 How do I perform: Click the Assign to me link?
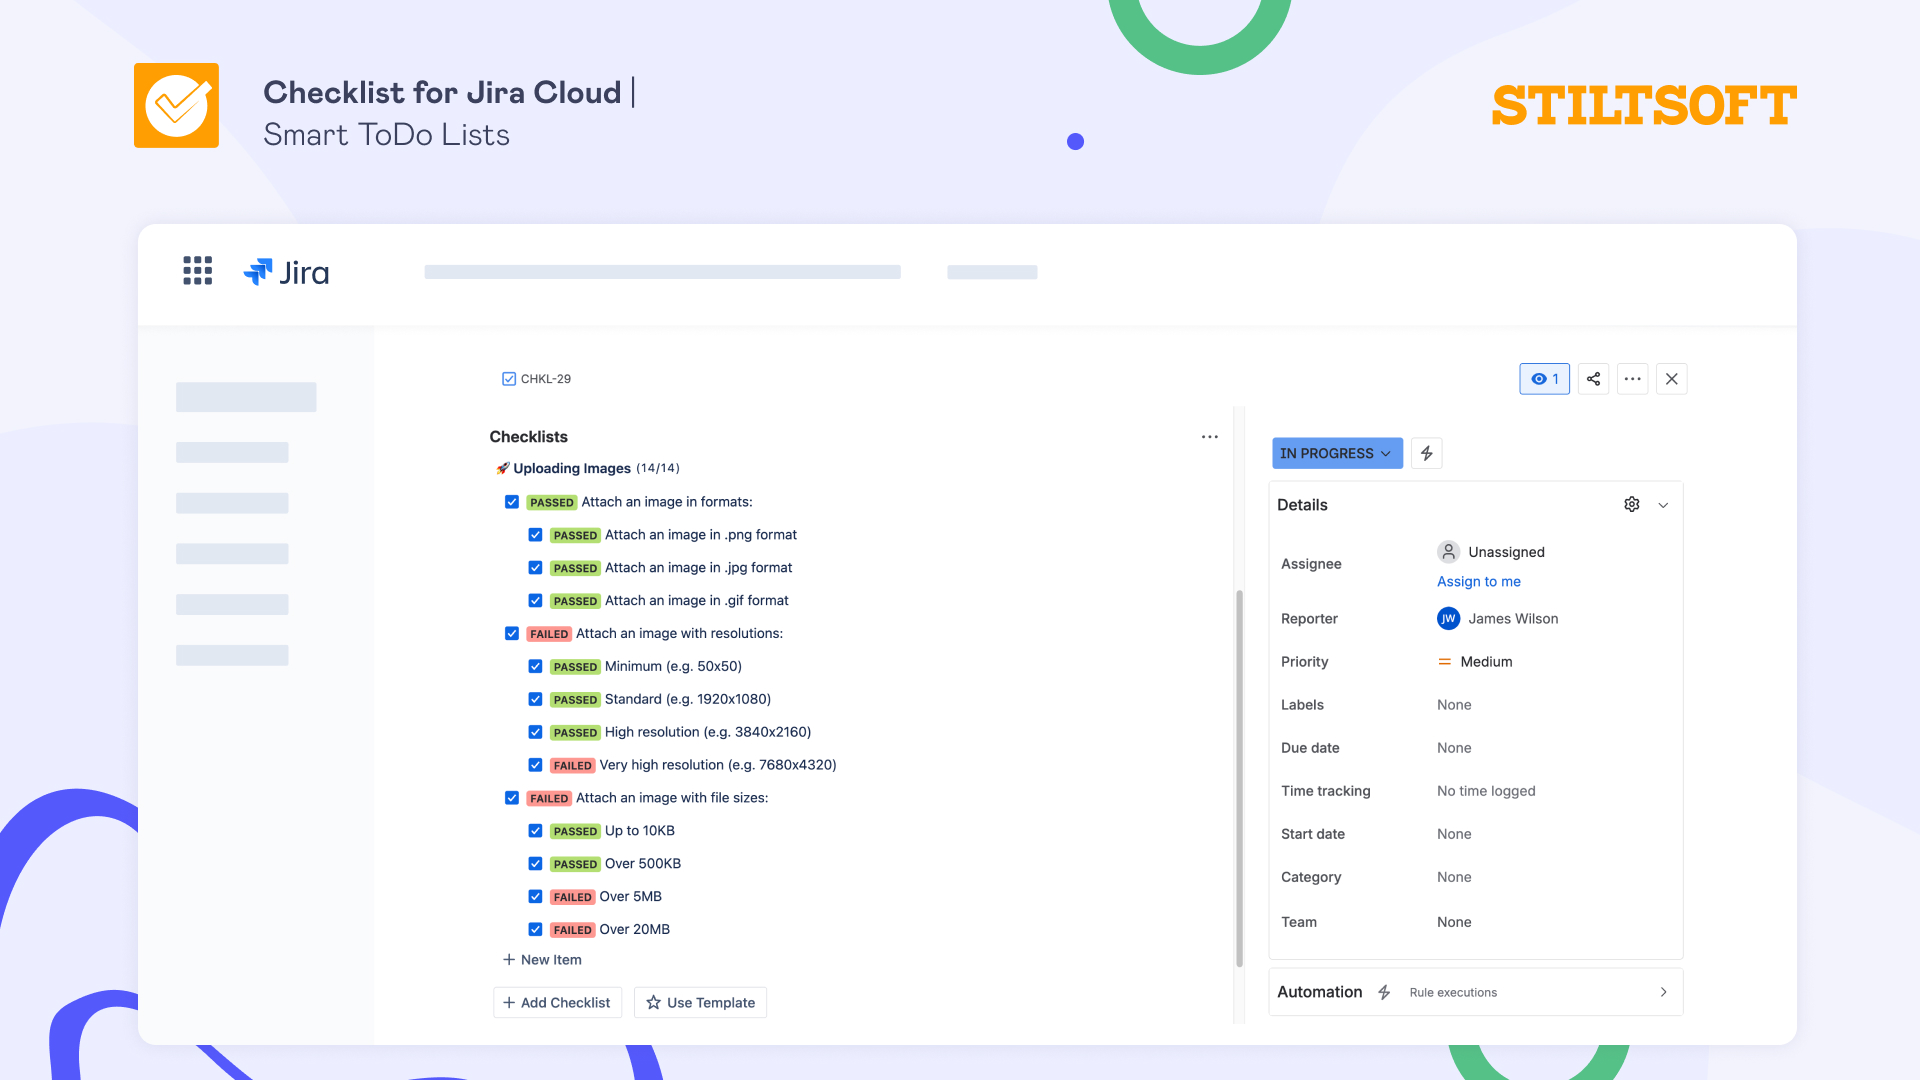click(x=1478, y=581)
